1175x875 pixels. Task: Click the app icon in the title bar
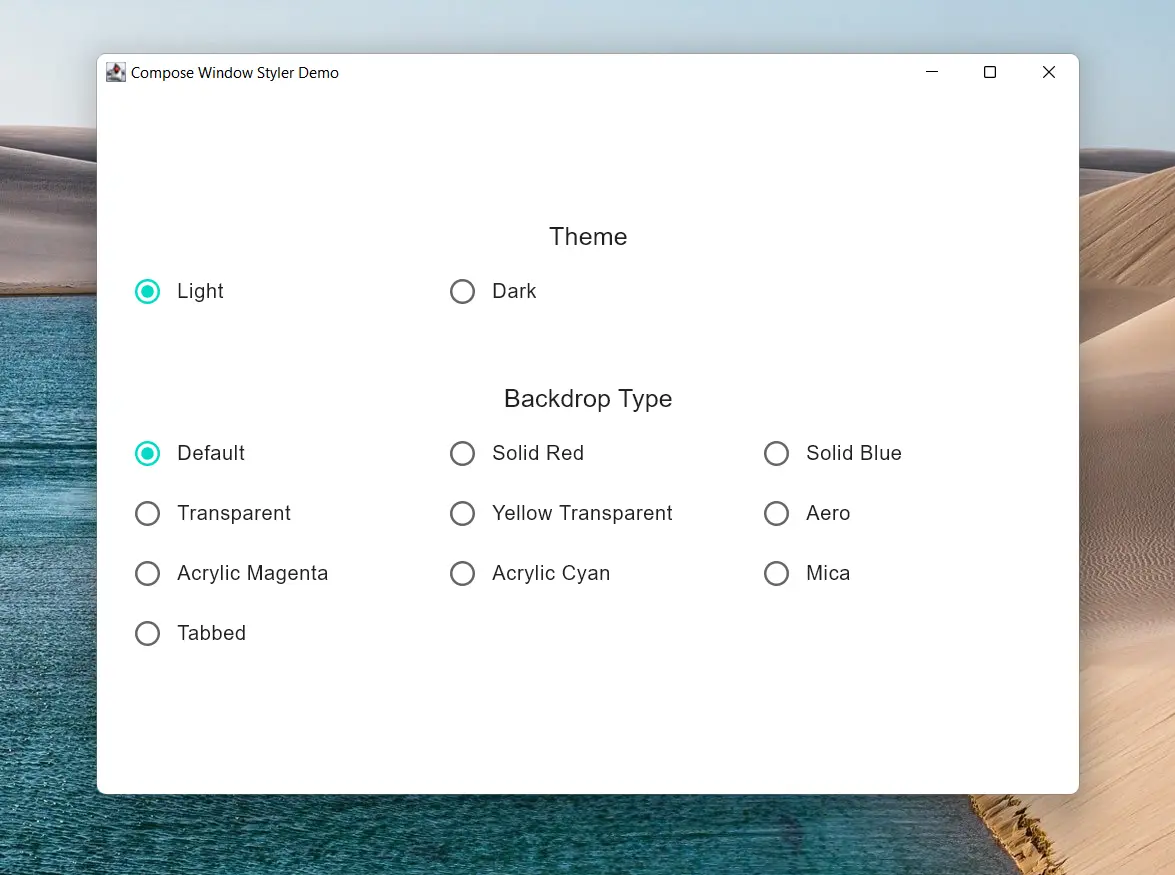click(x=115, y=72)
